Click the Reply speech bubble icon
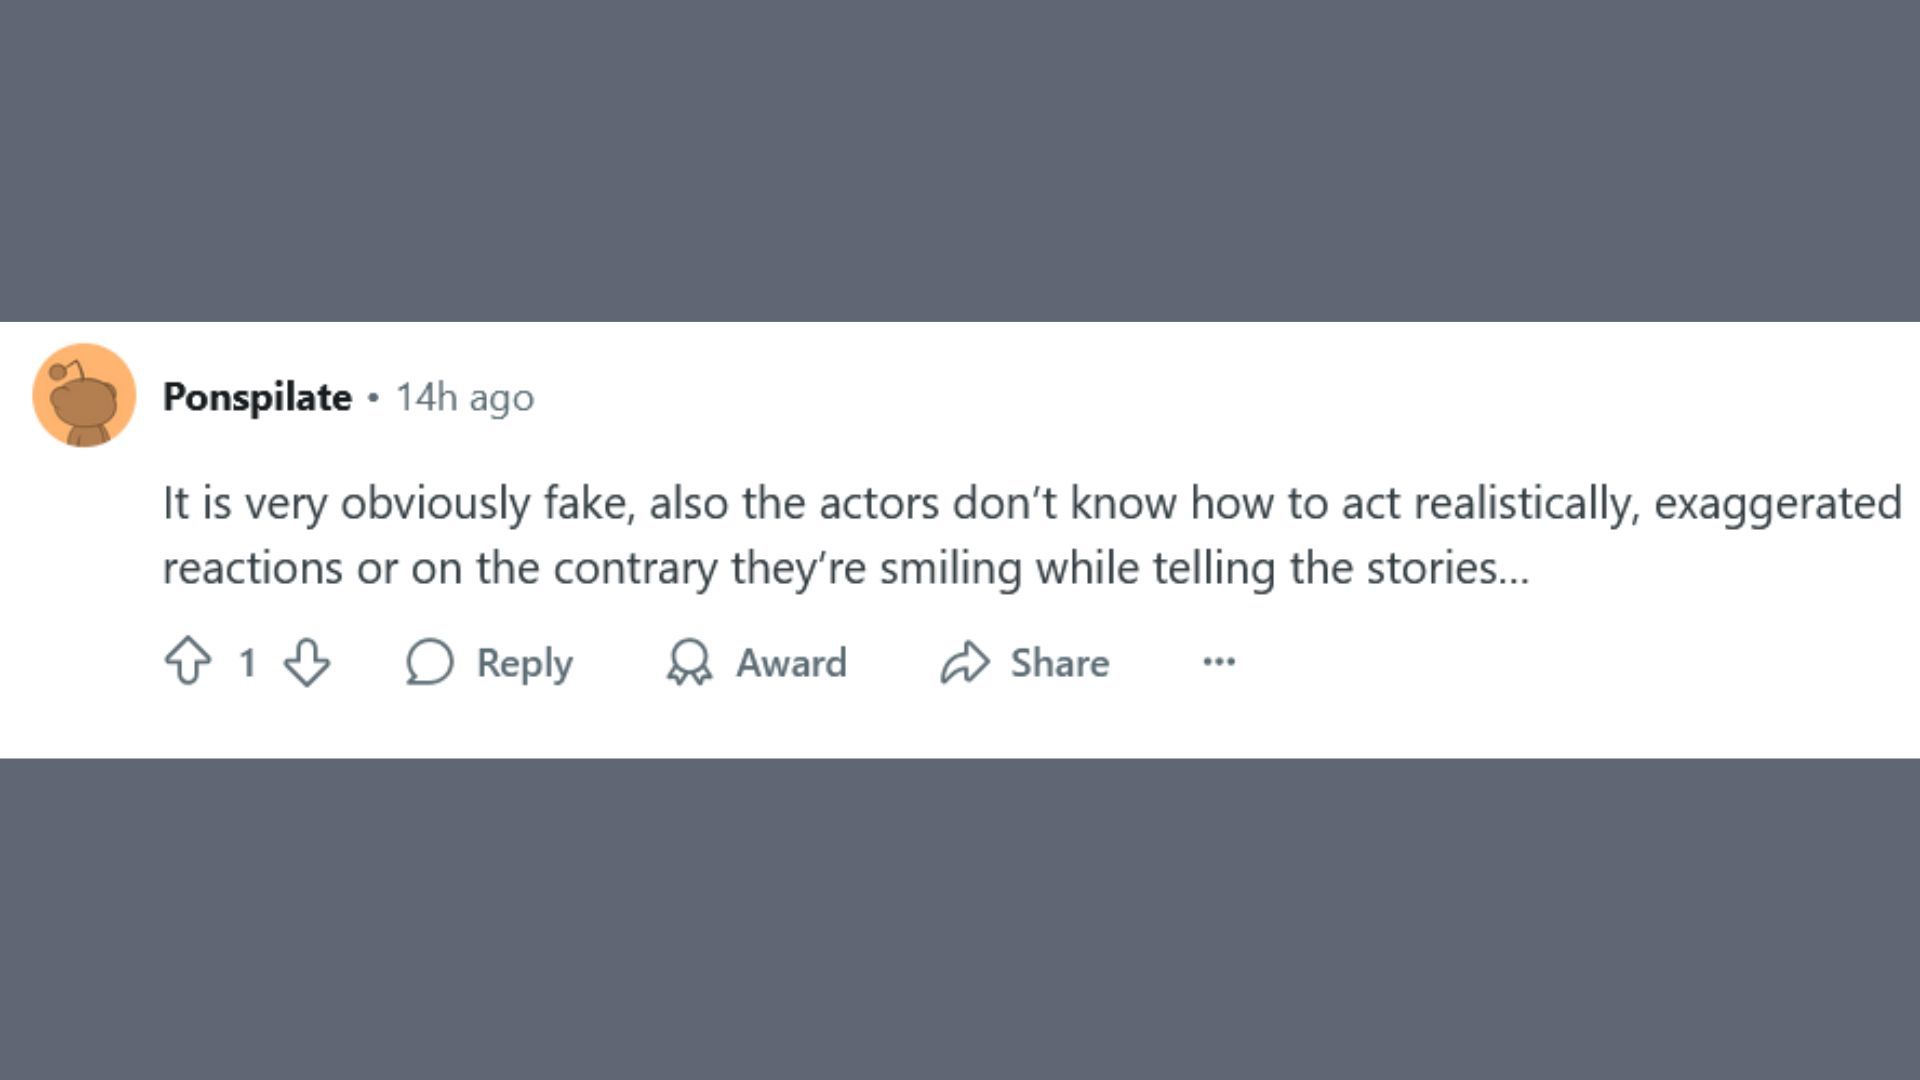The height and width of the screenshot is (1080, 1920). pos(430,662)
